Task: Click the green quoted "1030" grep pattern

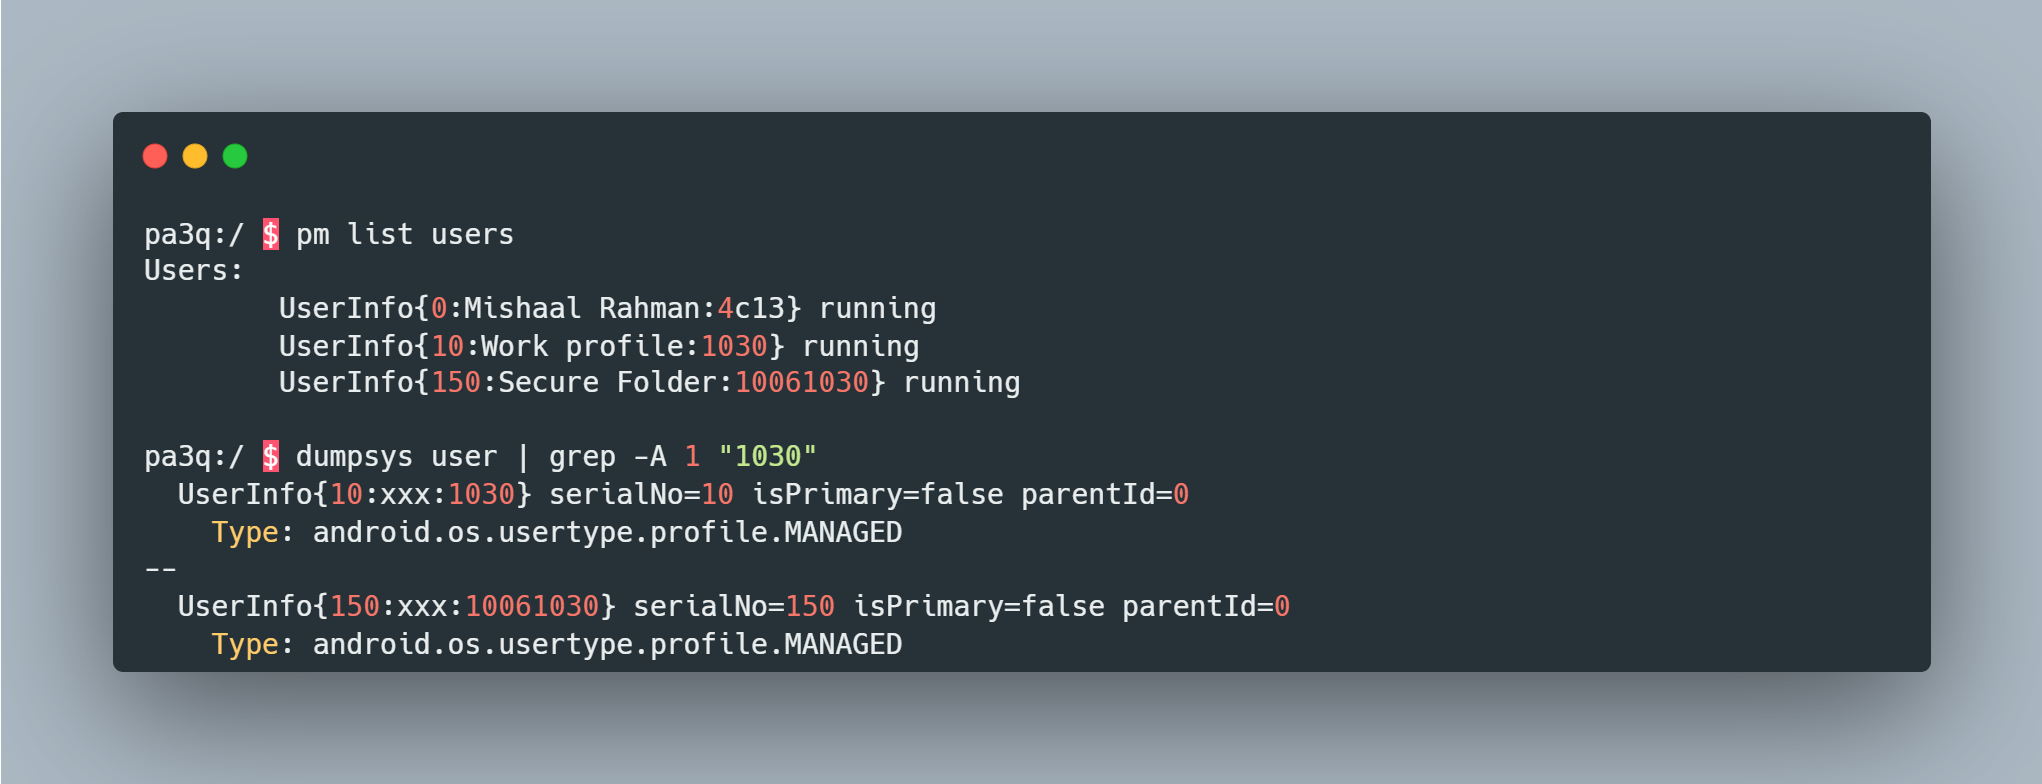Action: 767,456
